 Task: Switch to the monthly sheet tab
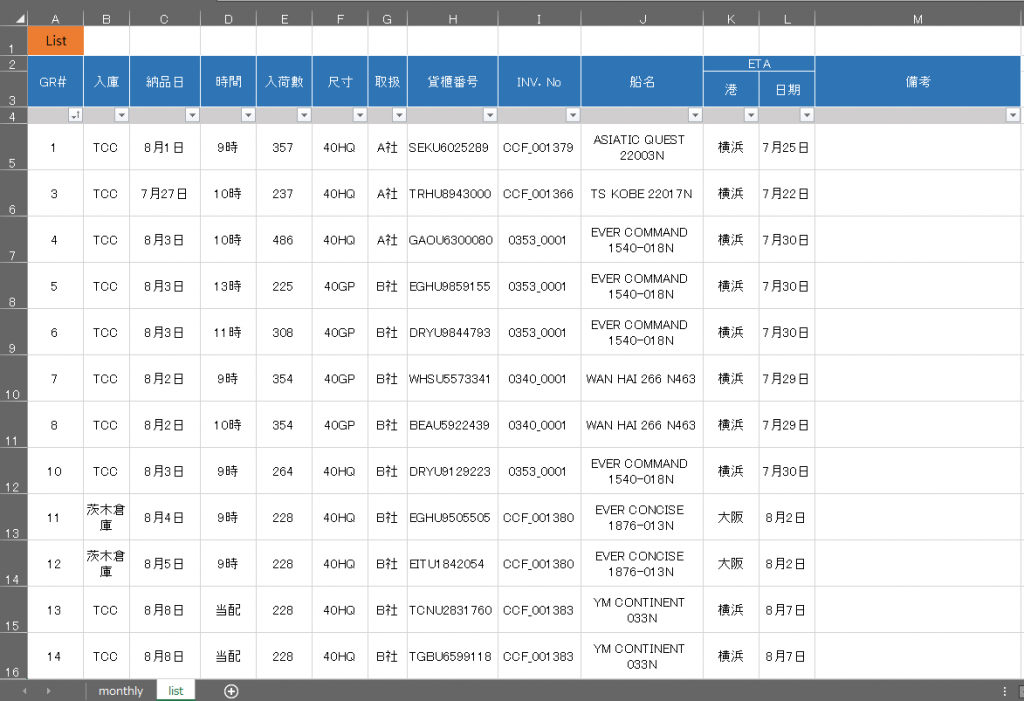(121, 691)
